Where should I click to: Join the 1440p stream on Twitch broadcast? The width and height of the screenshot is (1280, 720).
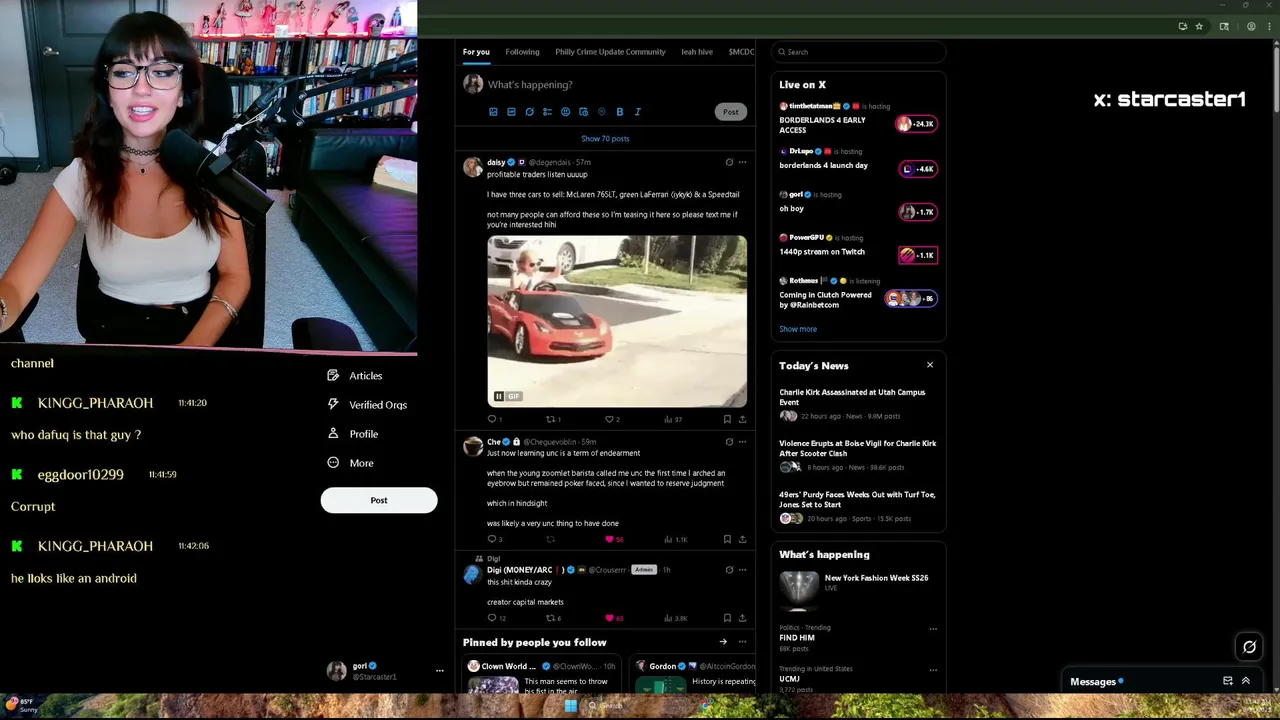(x=858, y=248)
